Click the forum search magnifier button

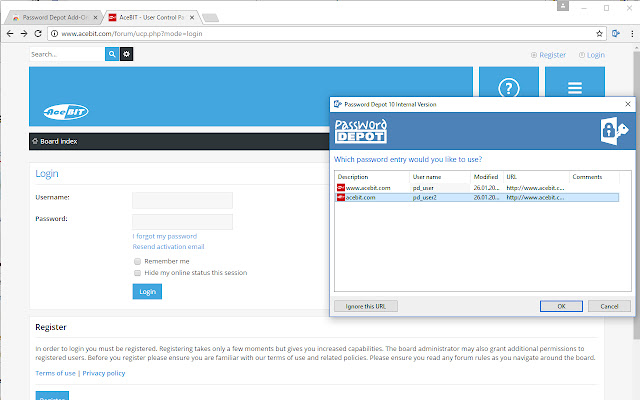point(112,54)
